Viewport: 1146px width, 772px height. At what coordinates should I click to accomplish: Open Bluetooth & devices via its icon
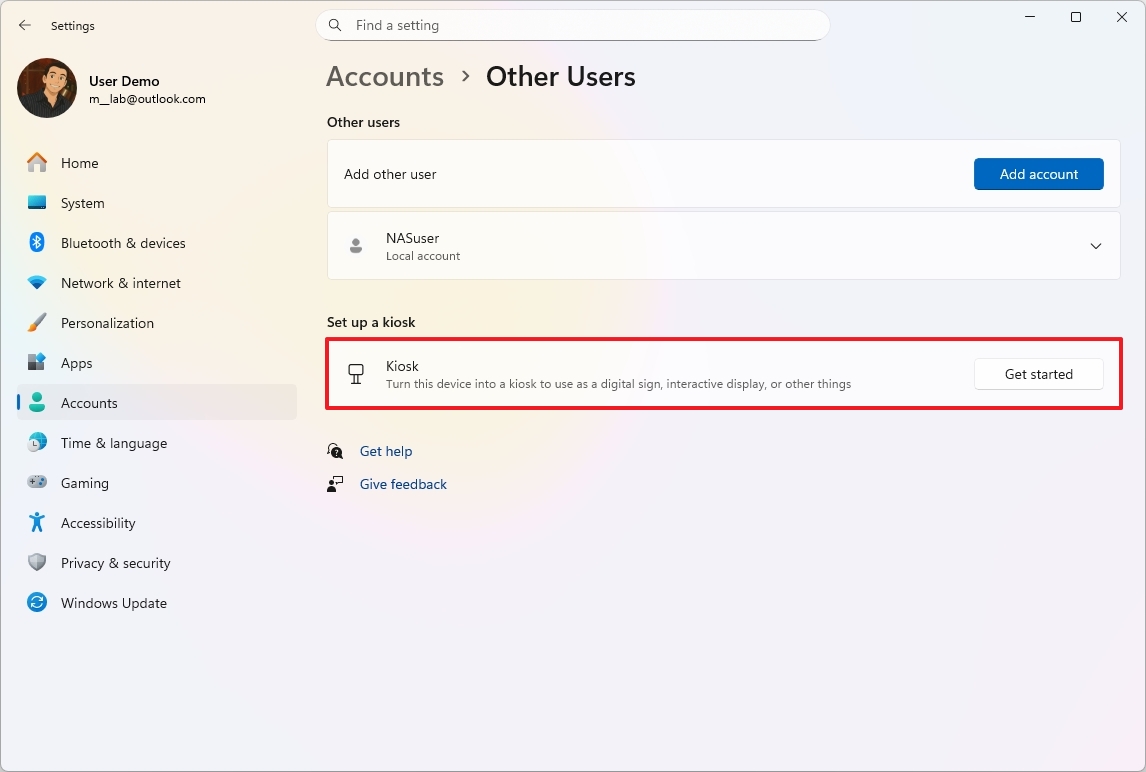point(37,243)
